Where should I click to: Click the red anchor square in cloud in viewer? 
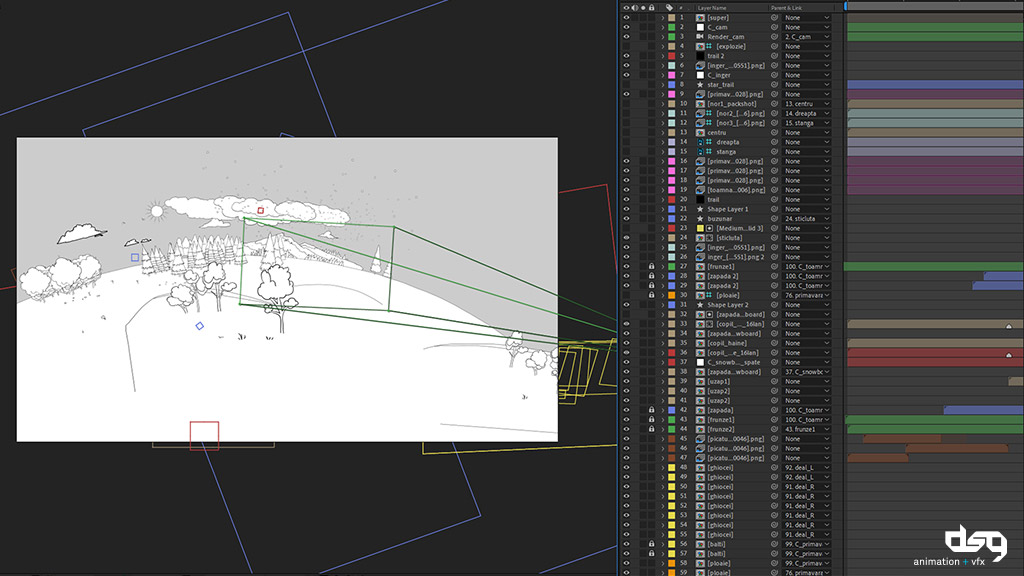tap(261, 210)
